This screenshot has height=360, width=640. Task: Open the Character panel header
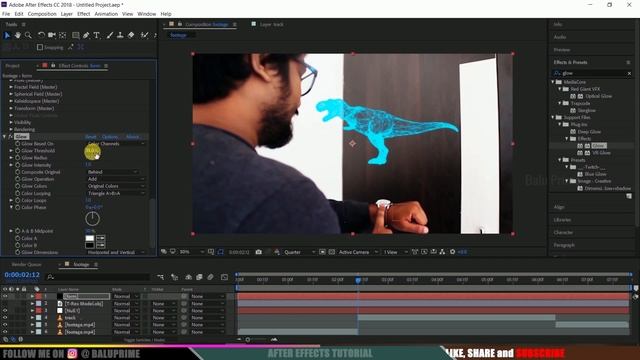(563, 232)
